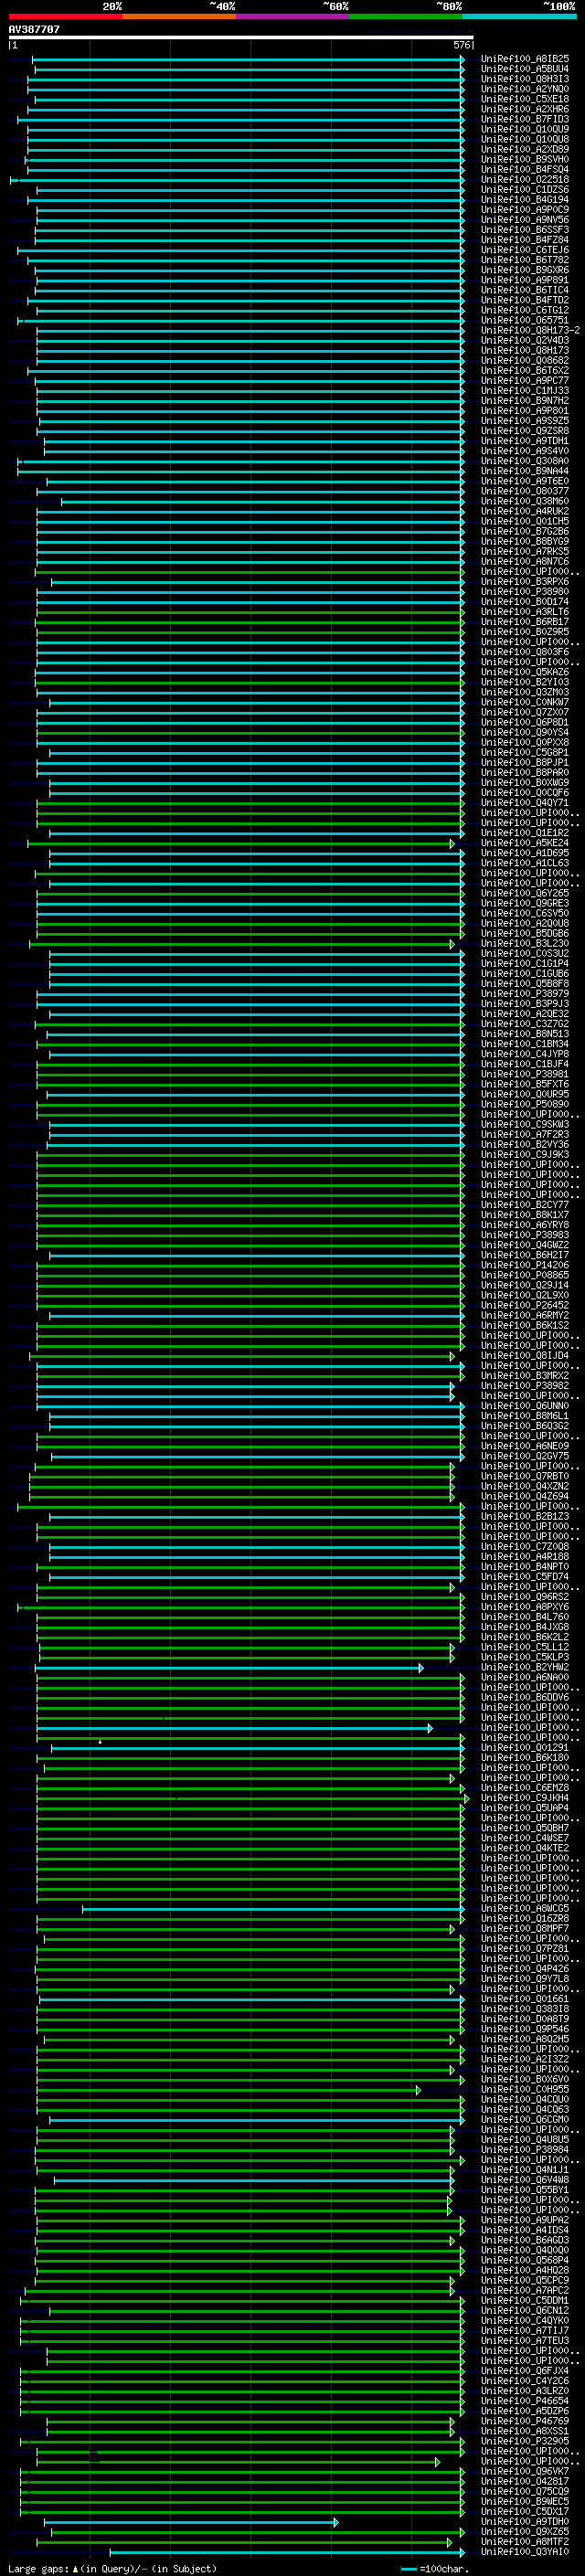585x2576 pixels.
Task: Open hit UniRef100_A8IB25
Action: coord(525,59)
